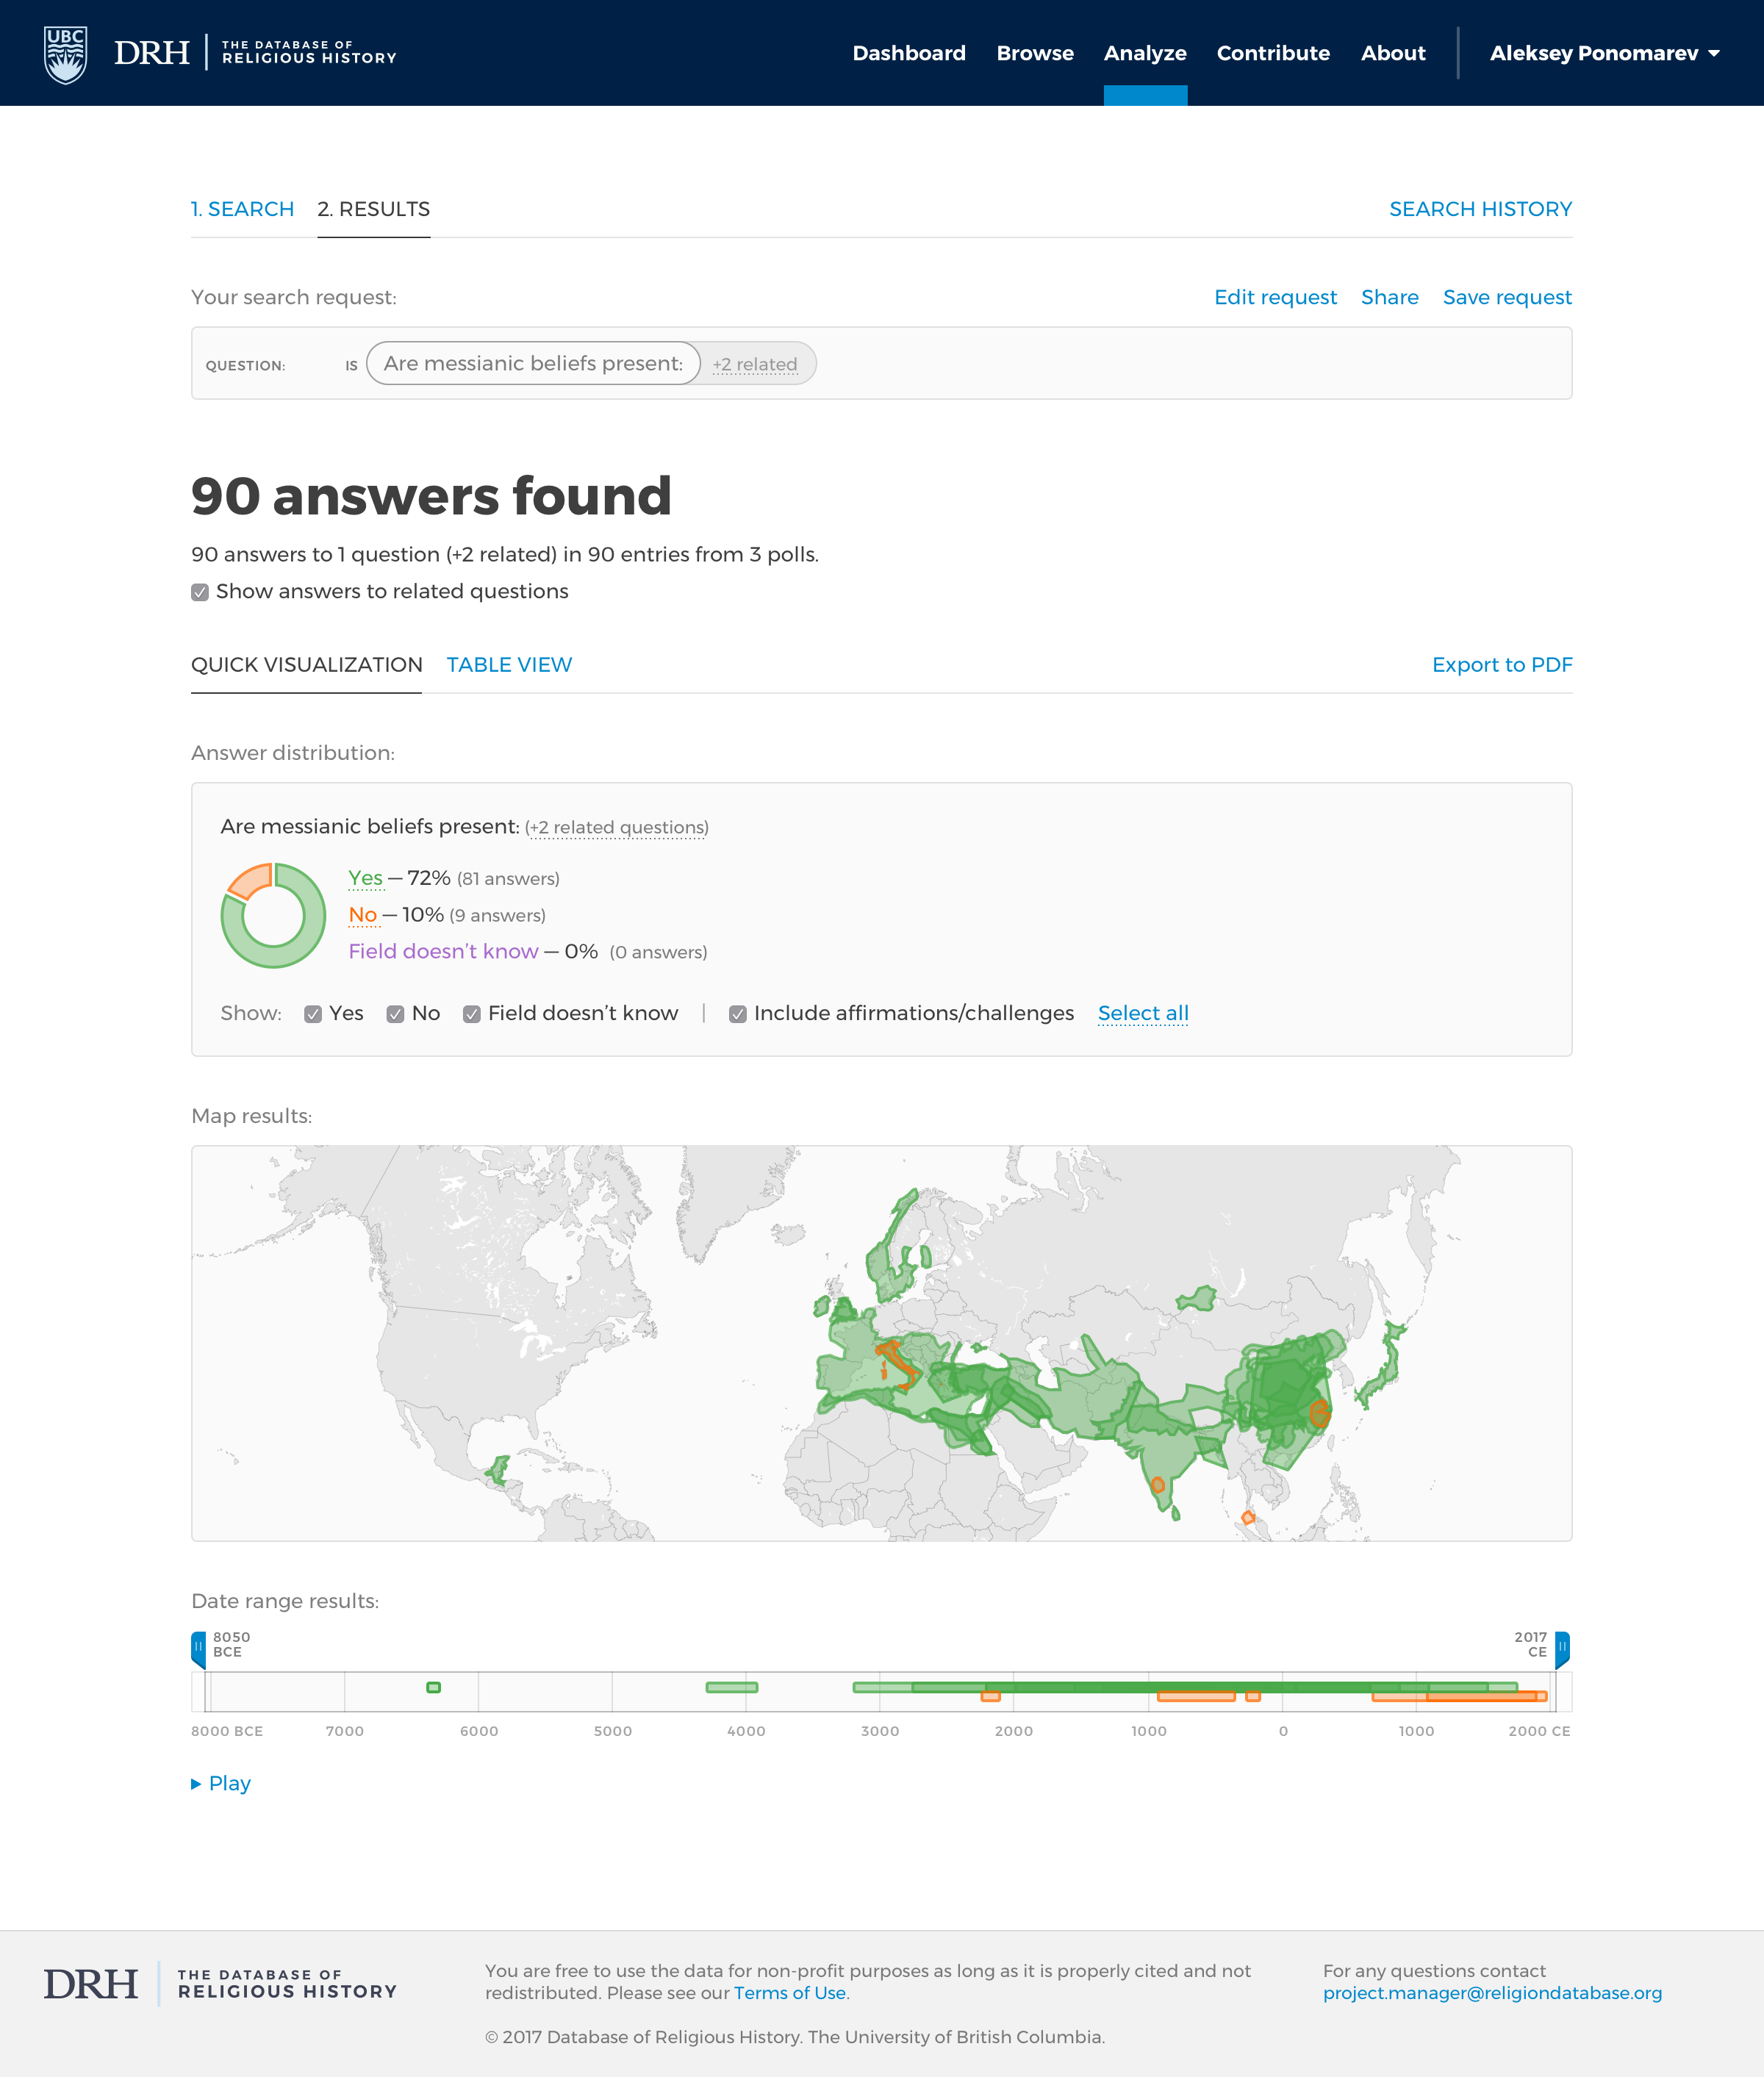Viewport: 1764px width, 2077px height.
Task: Disable the No answer filter
Action: [395, 1014]
